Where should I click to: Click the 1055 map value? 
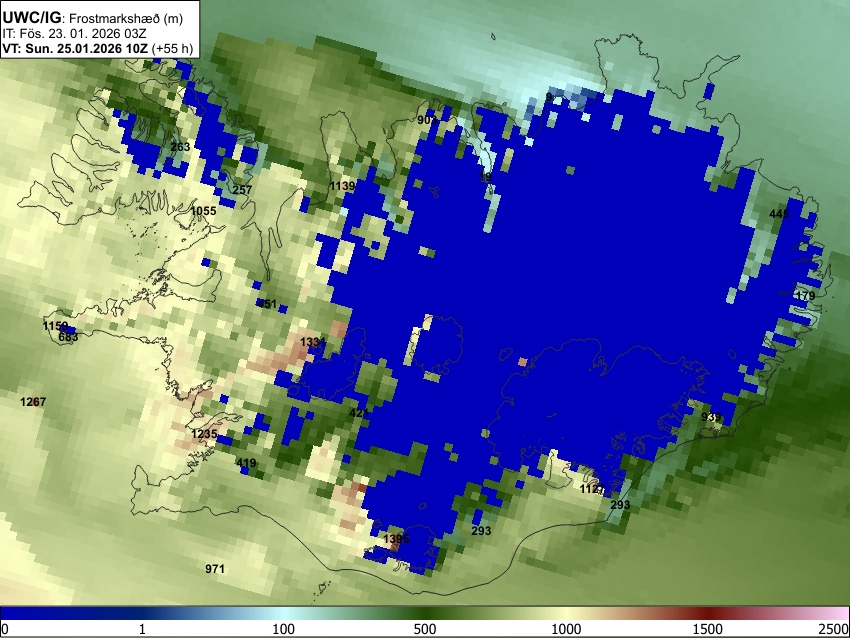click(203, 211)
